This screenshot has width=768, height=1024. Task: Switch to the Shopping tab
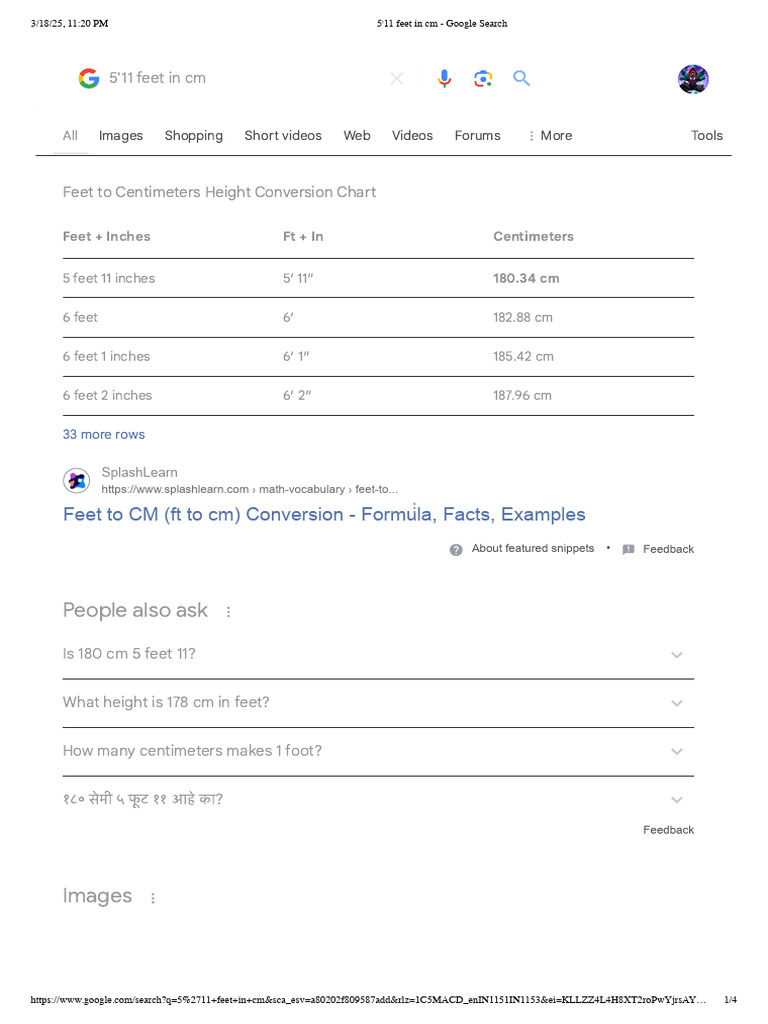(194, 136)
